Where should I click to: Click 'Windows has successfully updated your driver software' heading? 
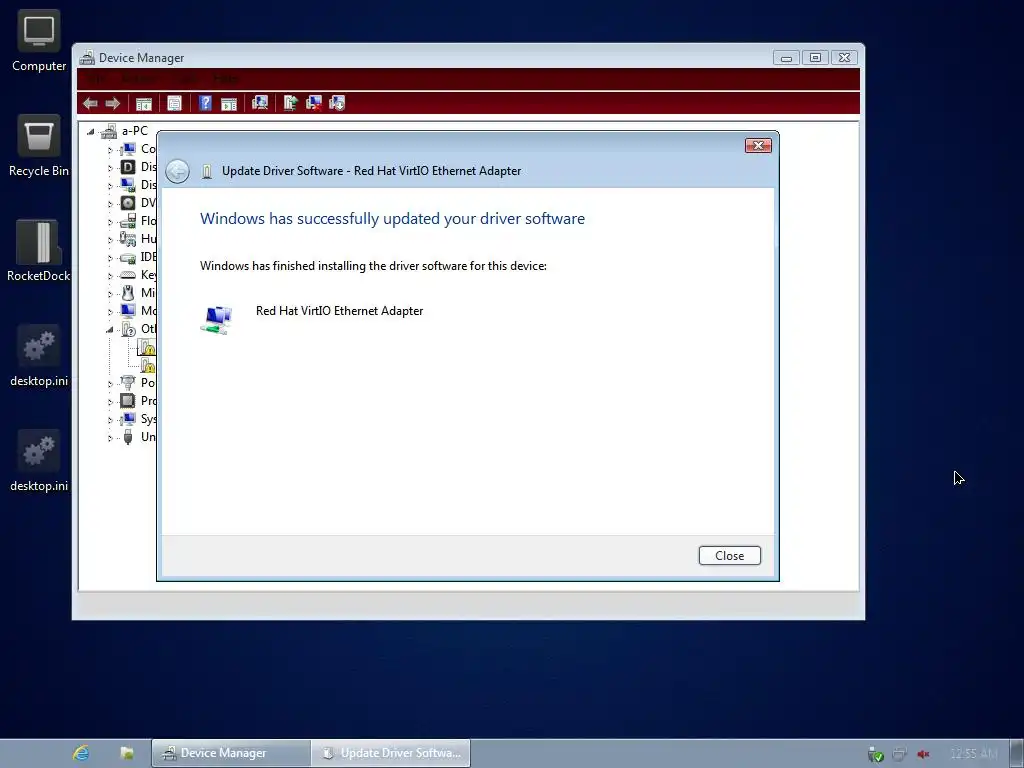392,219
